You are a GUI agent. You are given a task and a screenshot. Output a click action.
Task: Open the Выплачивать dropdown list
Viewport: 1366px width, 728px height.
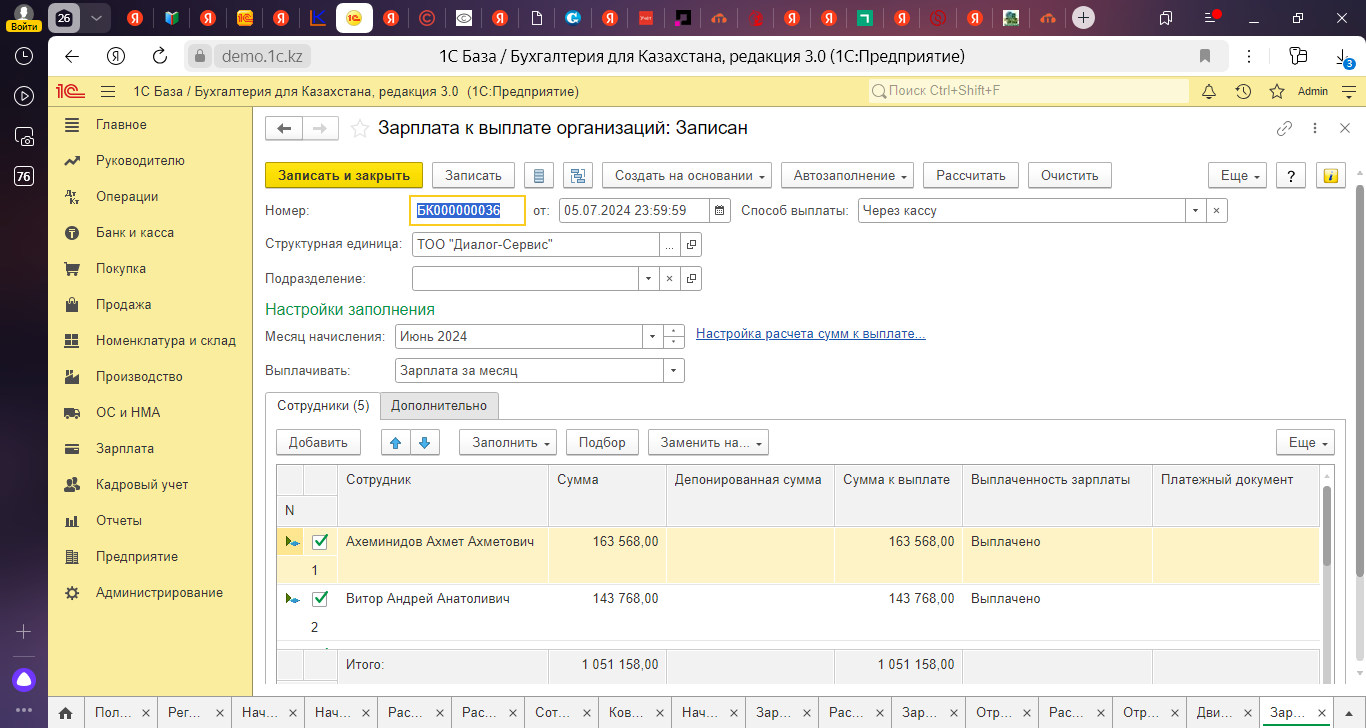tap(674, 370)
